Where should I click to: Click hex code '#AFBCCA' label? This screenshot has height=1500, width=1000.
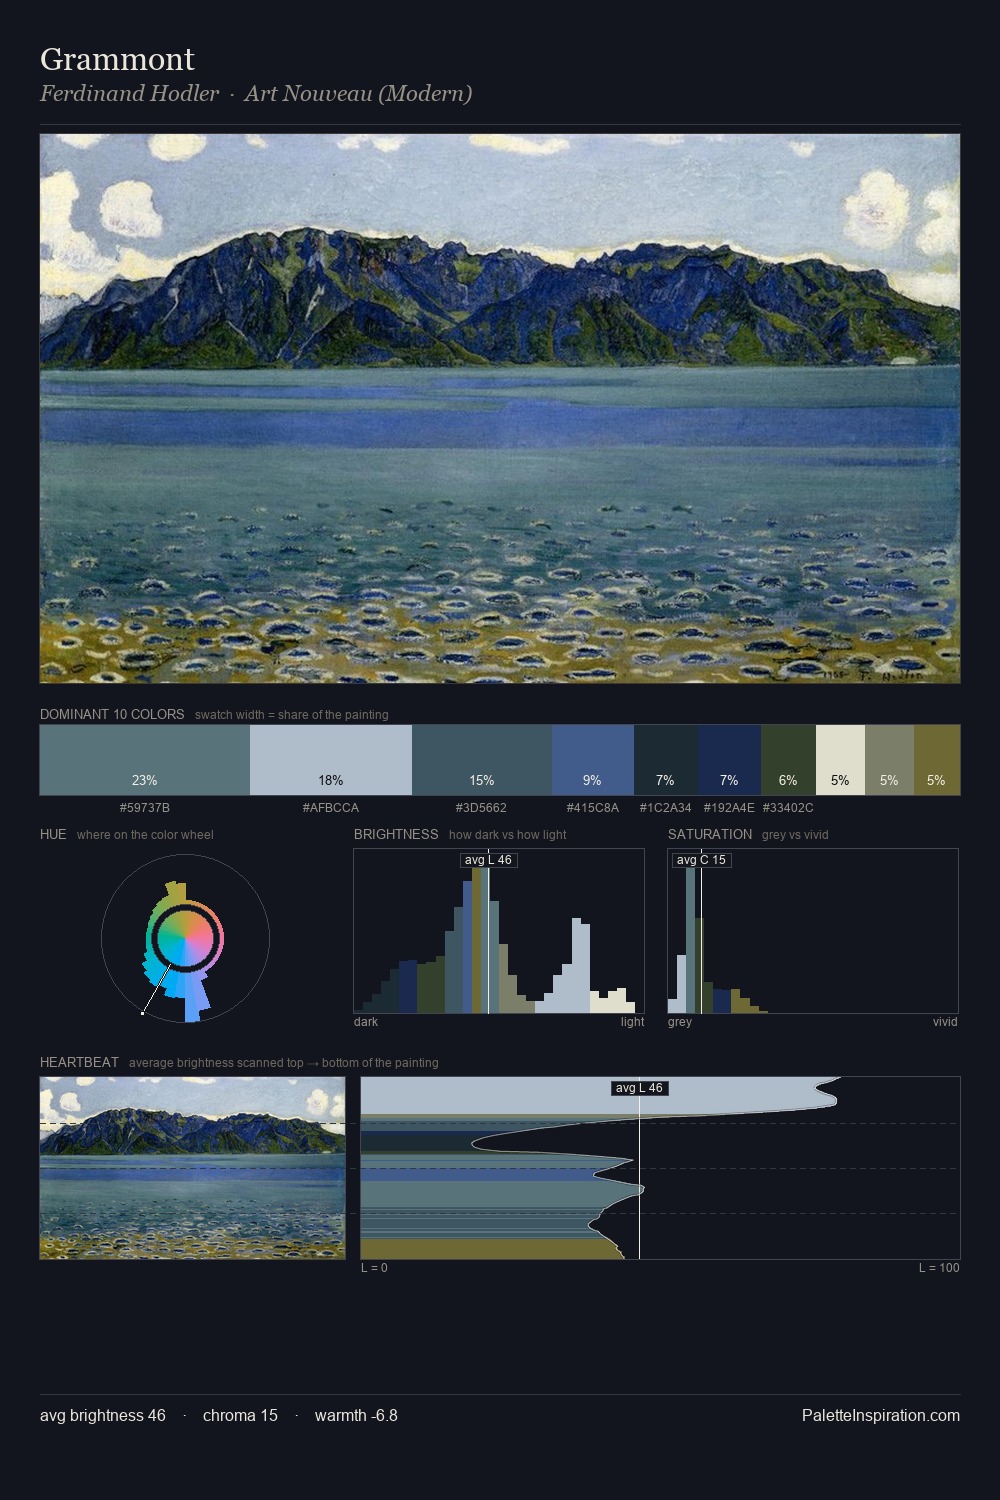point(331,807)
